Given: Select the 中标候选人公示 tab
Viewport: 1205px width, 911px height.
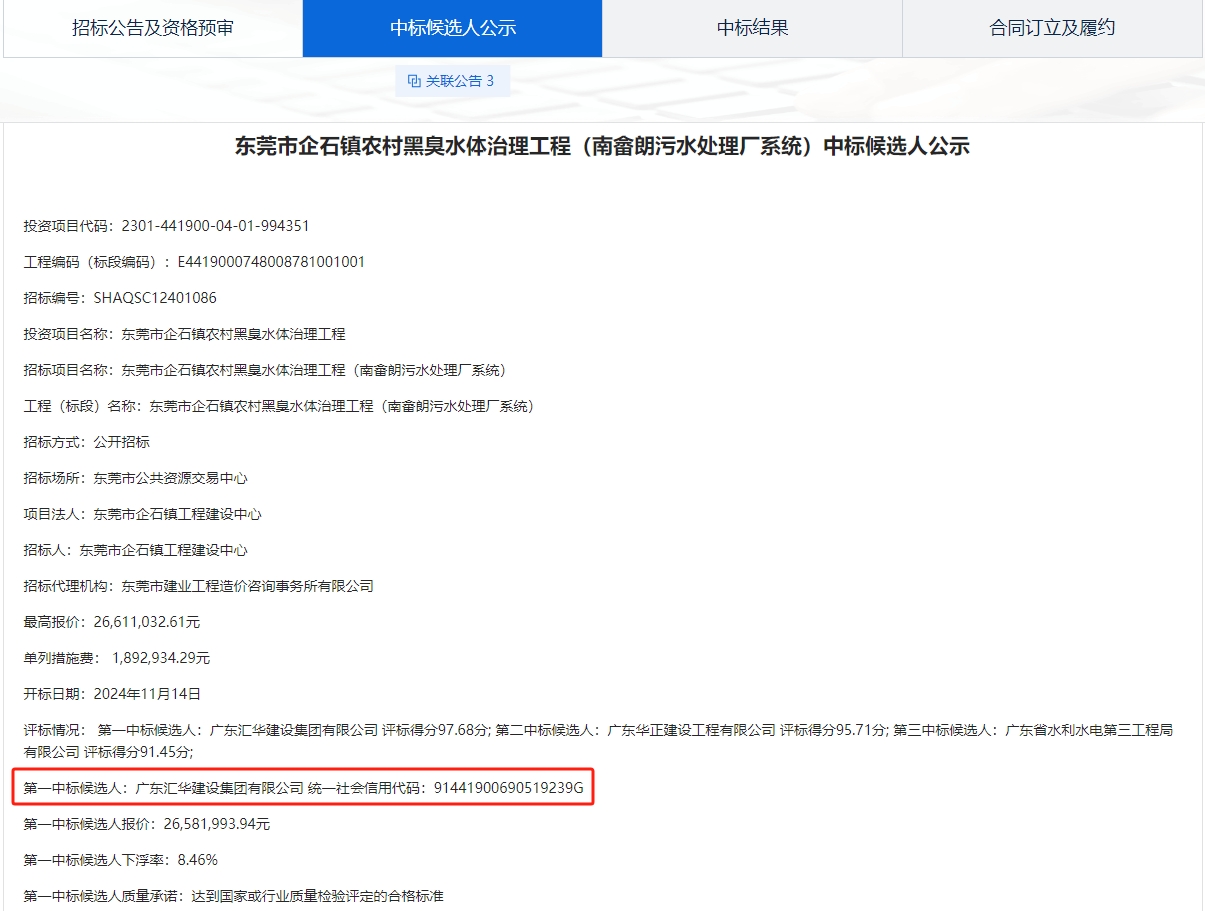Looking at the screenshot, I should (452, 28).
